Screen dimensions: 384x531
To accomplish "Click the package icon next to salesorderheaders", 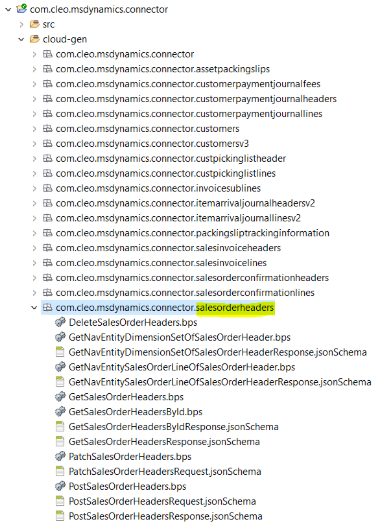I will click(x=48, y=307).
